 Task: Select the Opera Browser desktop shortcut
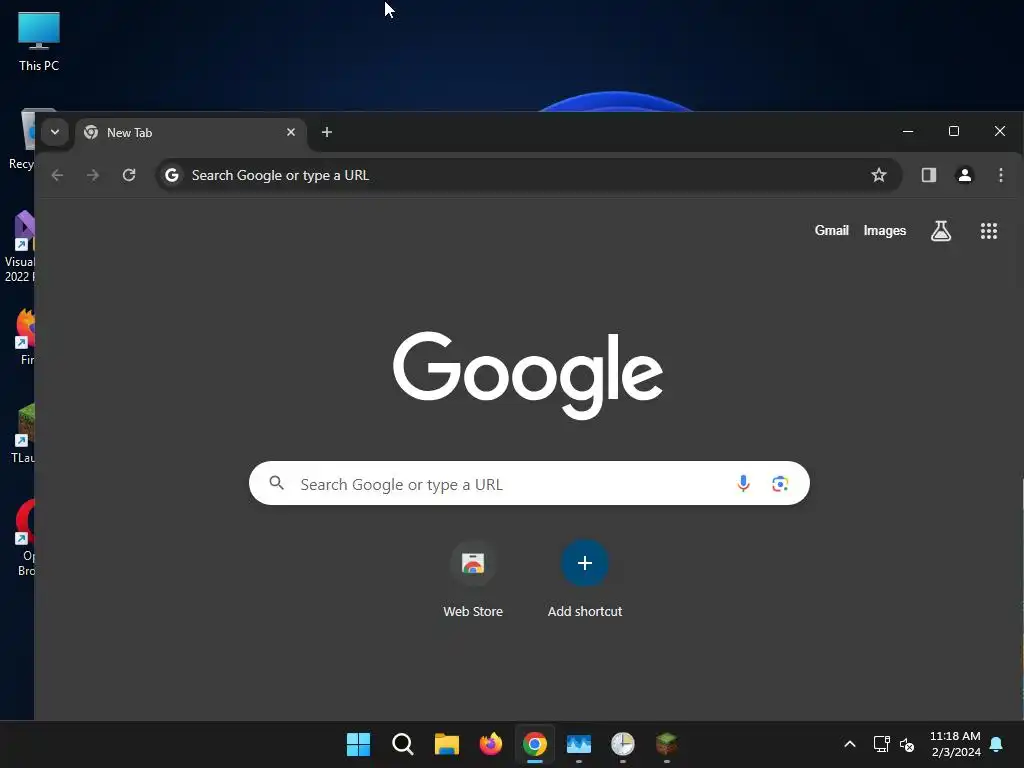pos(25,538)
